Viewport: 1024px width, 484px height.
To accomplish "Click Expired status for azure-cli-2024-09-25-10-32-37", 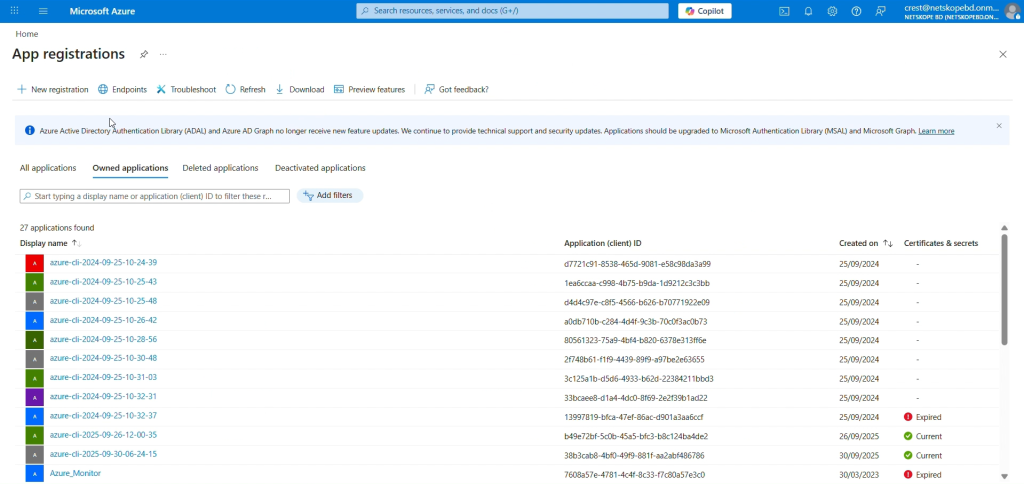I will coord(923,417).
